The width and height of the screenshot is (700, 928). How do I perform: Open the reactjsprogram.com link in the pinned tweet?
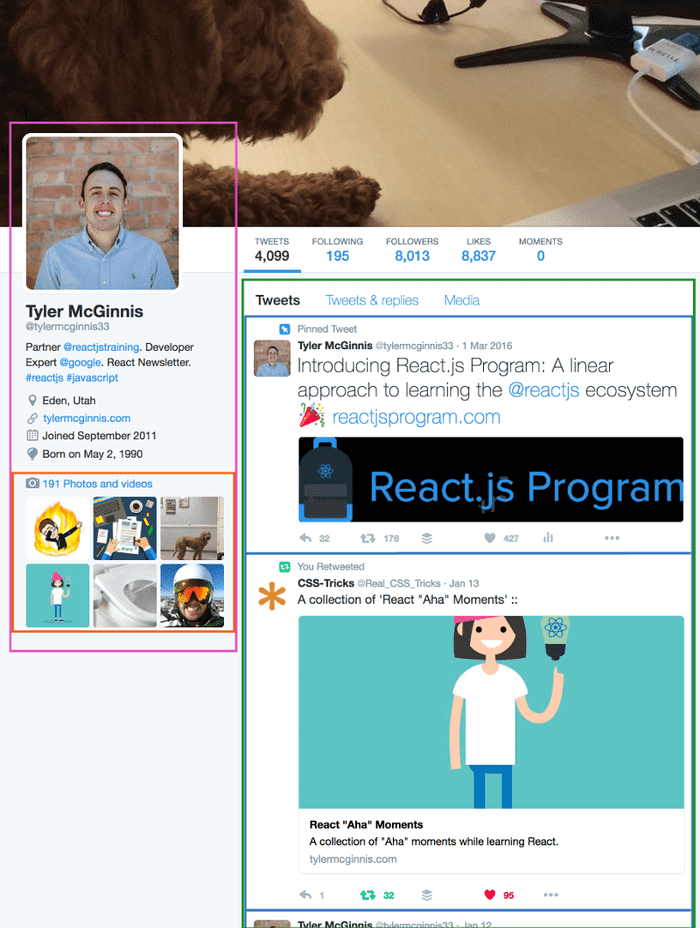pos(416,417)
